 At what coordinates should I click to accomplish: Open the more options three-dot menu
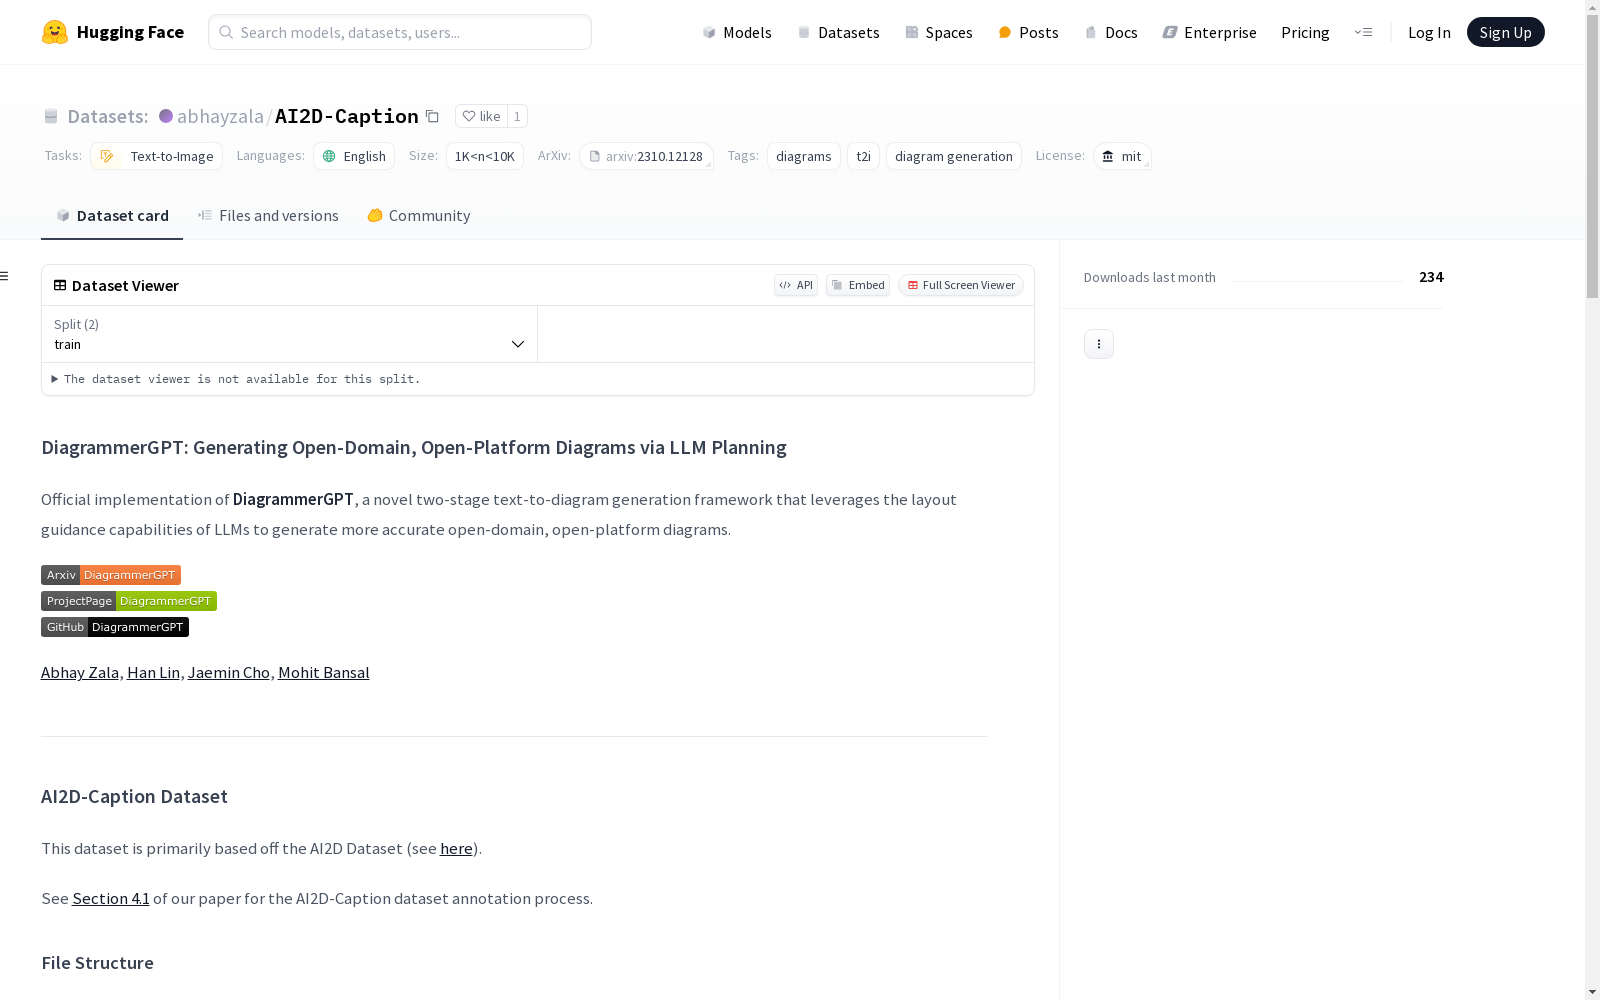click(x=1098, y=344)
